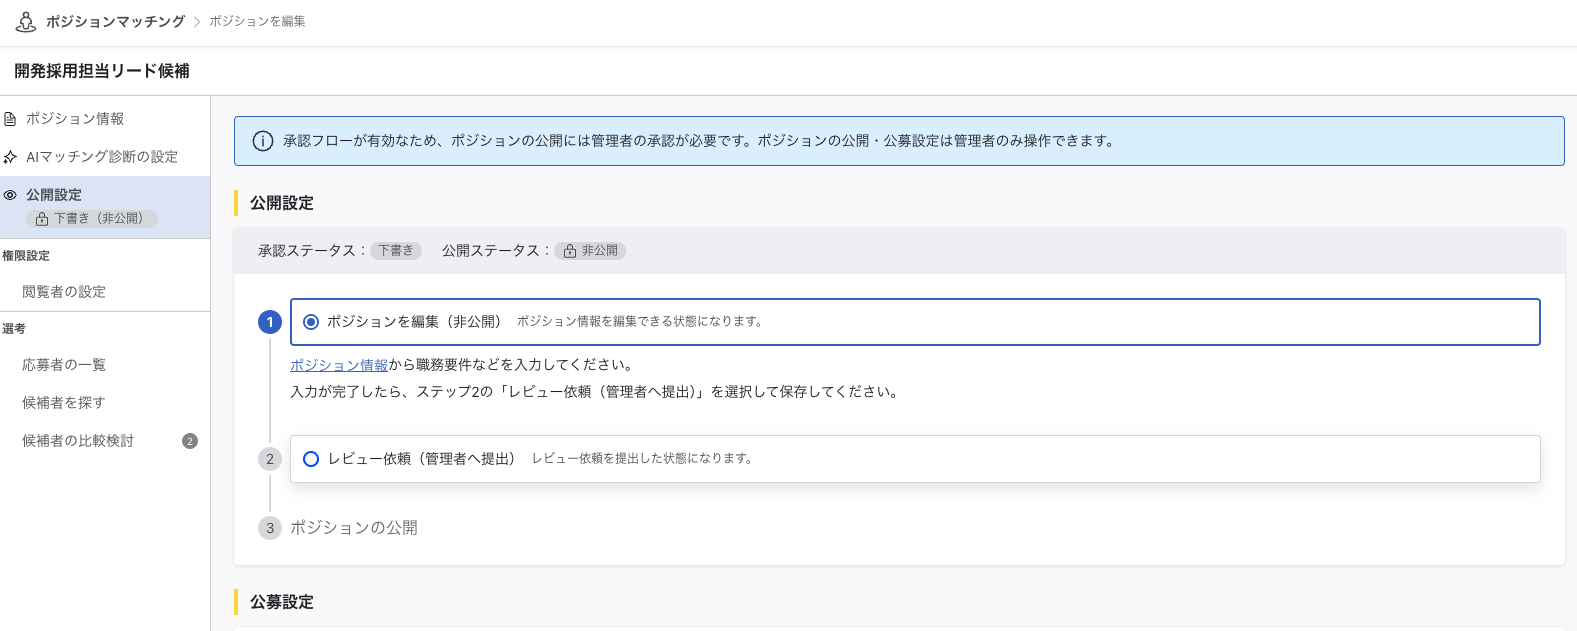Click the 公募設定 section heading
Screen dimensions: 1577x631
(x=282, y=602)
